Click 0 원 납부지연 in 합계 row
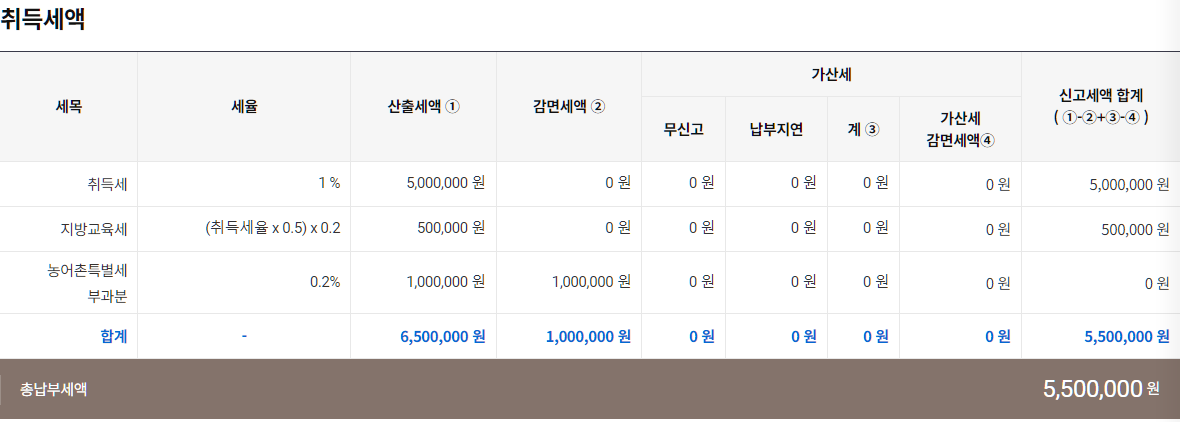The height and width of the screenshot is (422, 1180). 804,336
